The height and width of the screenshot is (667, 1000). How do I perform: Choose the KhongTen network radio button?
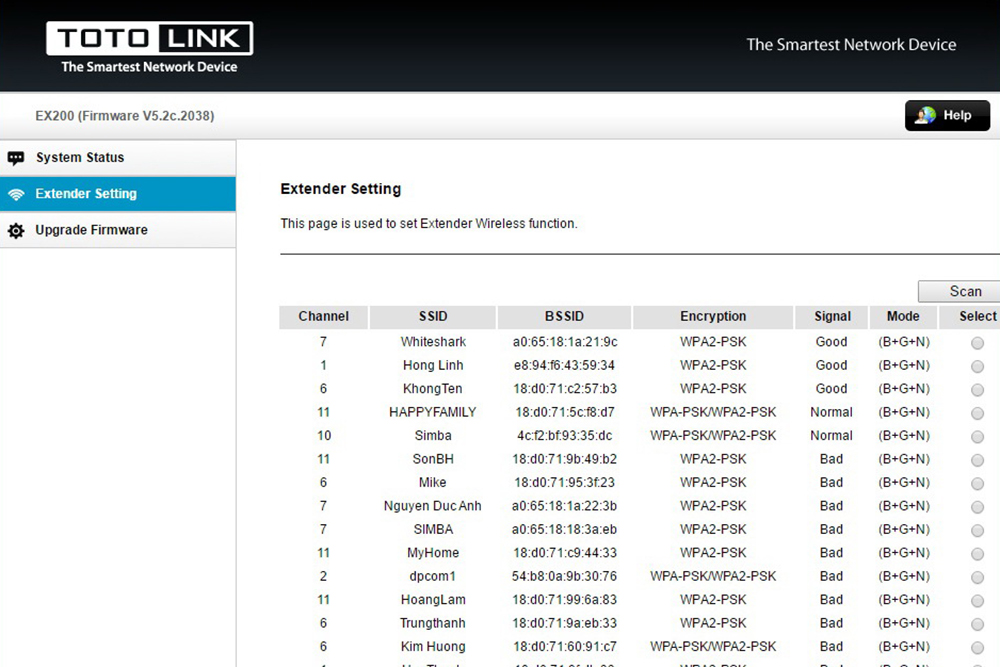[x=977, y=390]
